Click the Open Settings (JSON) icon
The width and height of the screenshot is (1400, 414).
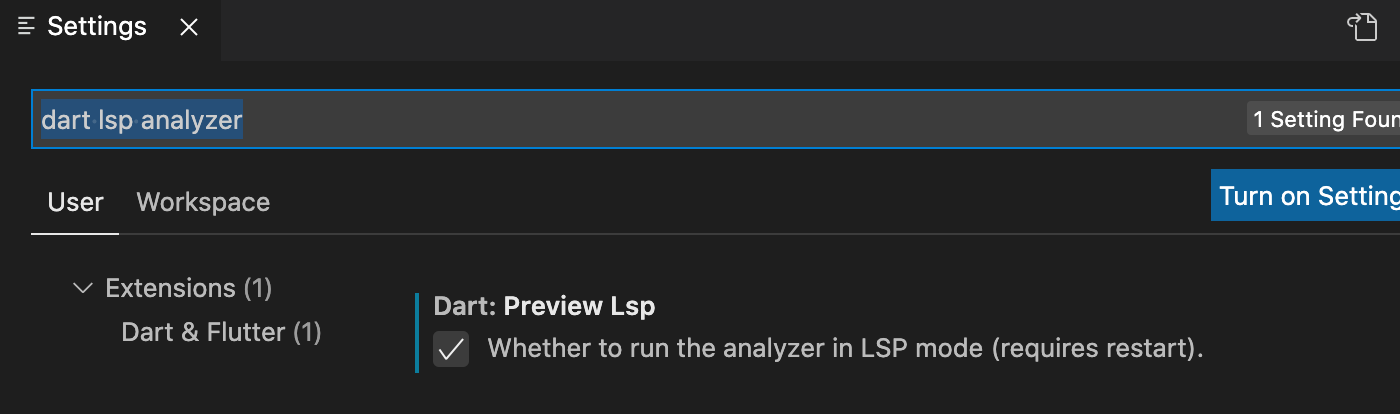[1362, 27]
